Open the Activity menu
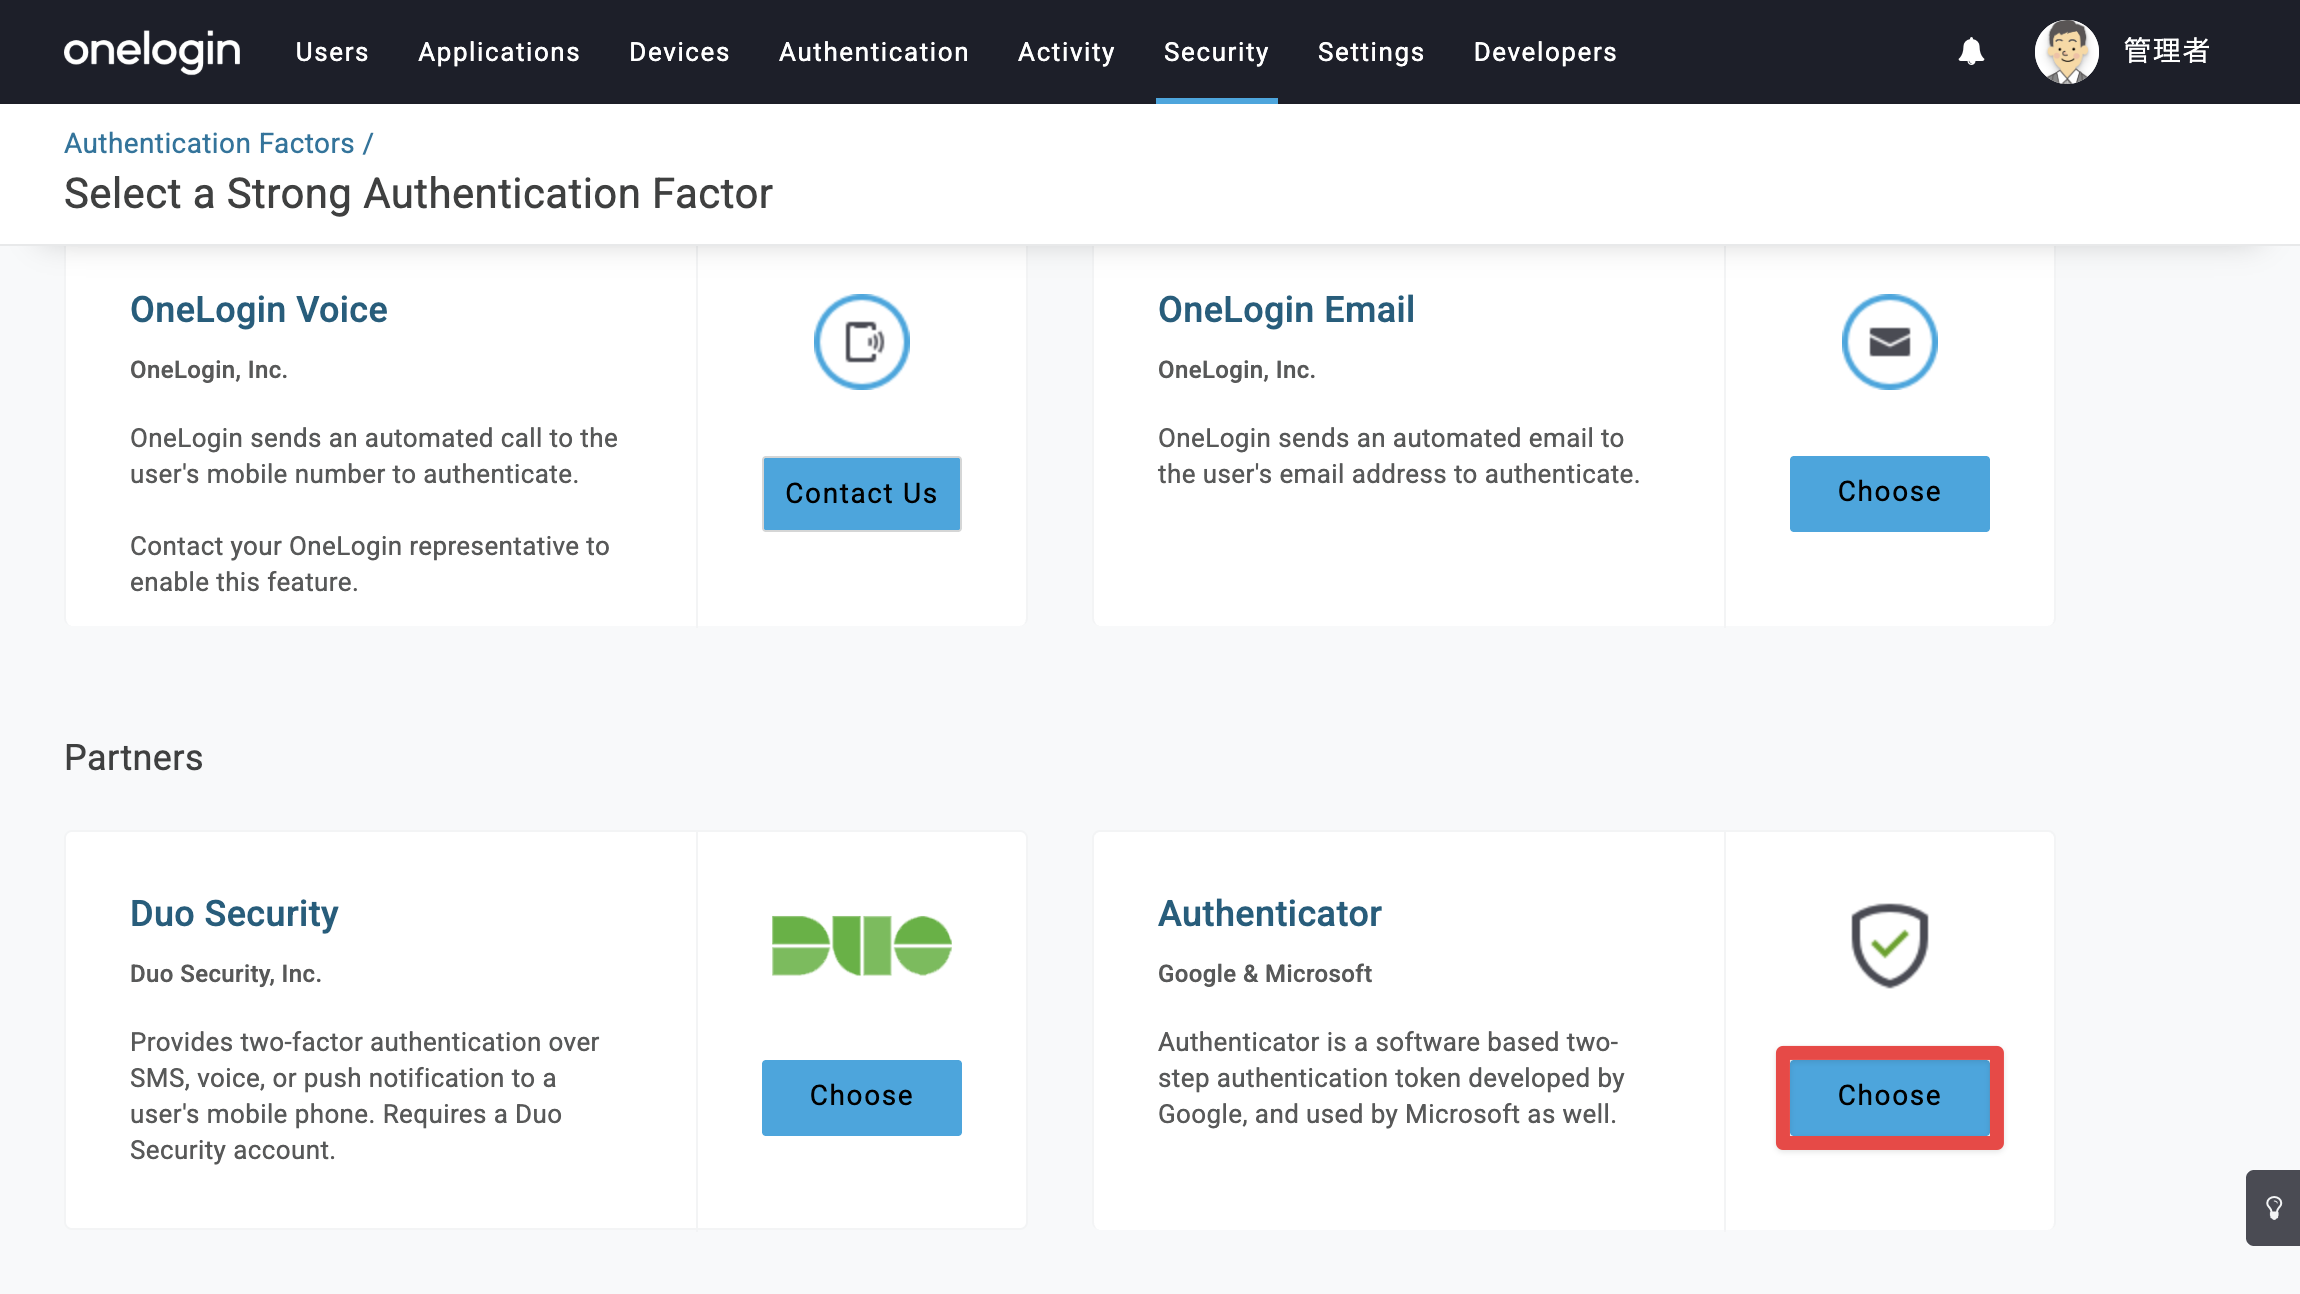 [1067, 52]
